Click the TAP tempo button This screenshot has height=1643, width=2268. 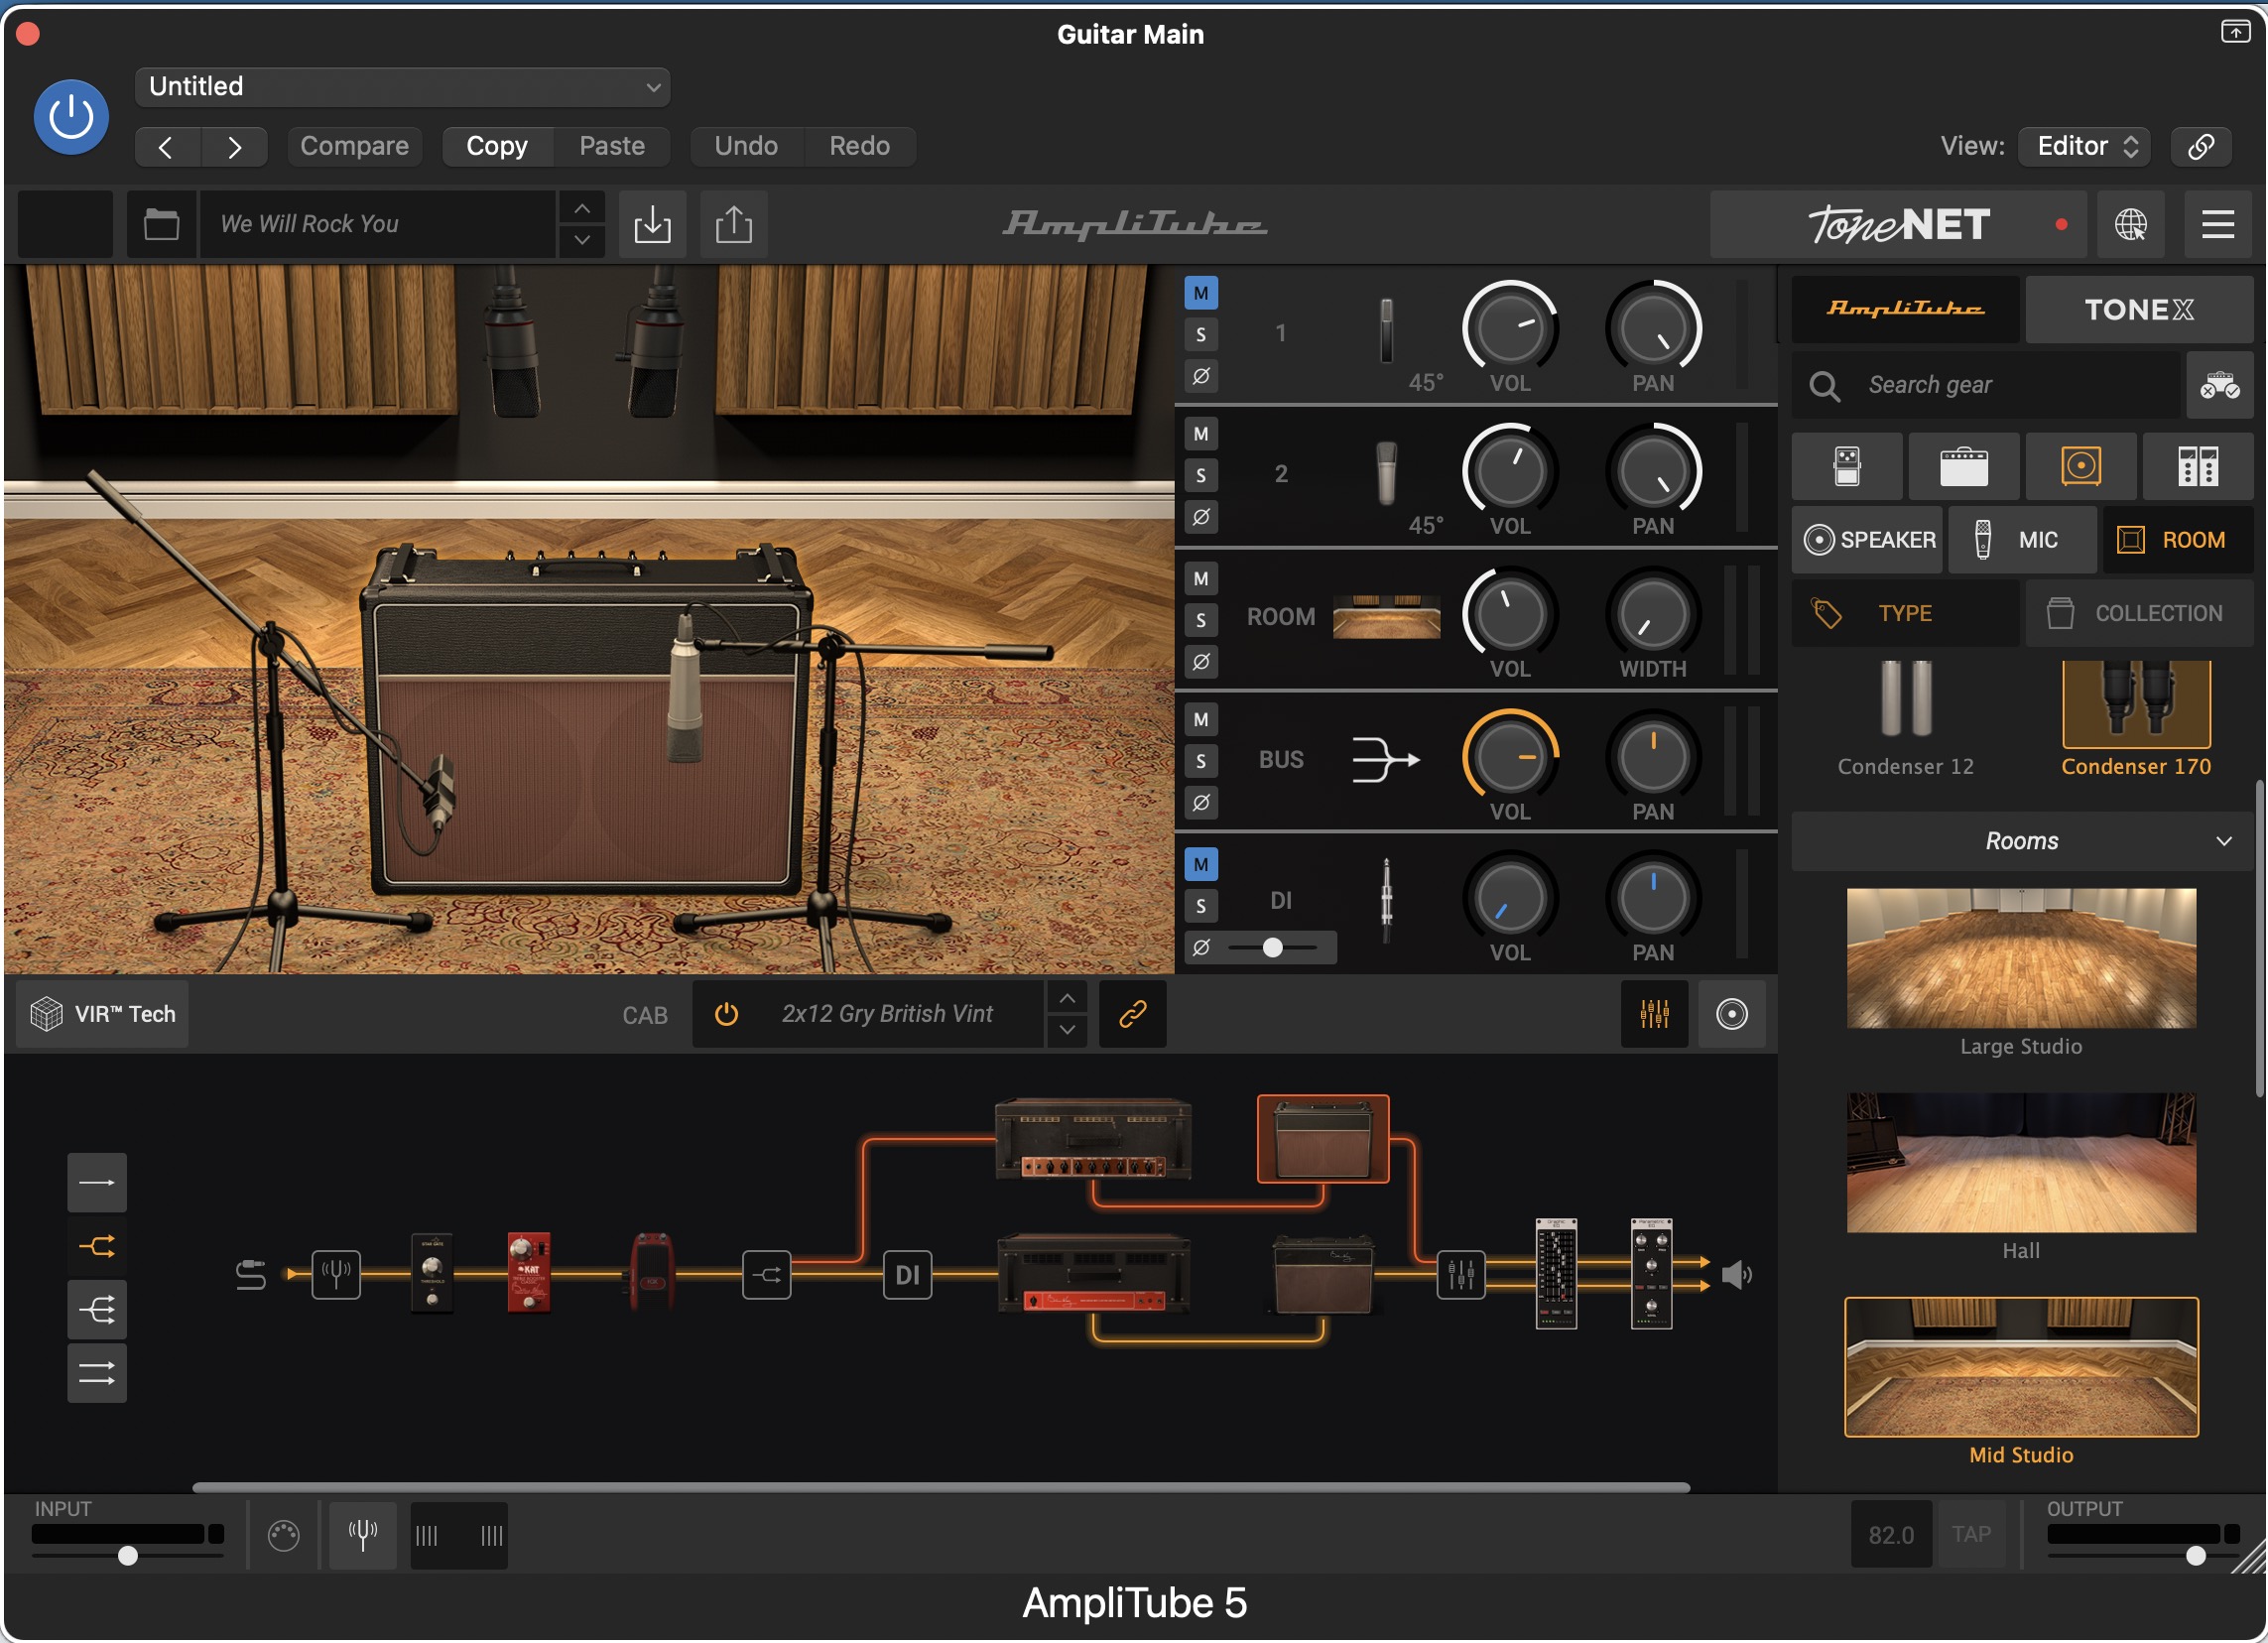(x=1971, y=1535)
